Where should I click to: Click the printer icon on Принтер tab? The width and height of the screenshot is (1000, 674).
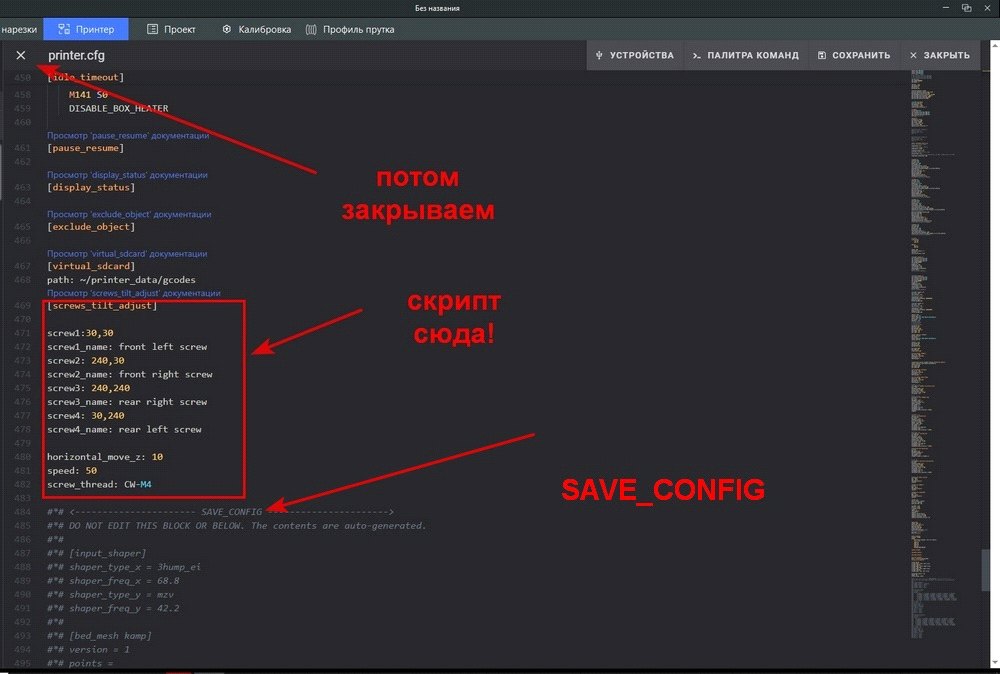point(64,29)
